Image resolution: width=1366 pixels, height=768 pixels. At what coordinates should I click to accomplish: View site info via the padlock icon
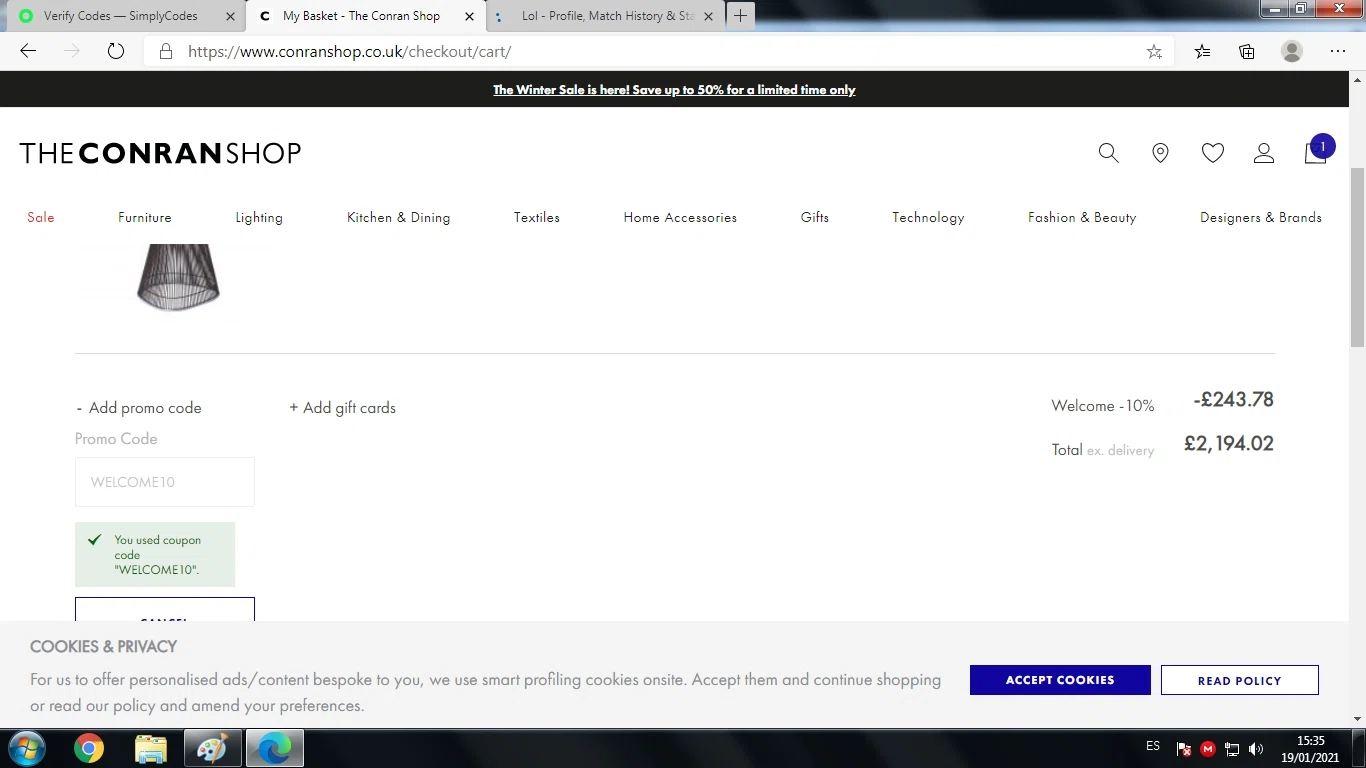(166, 52)
